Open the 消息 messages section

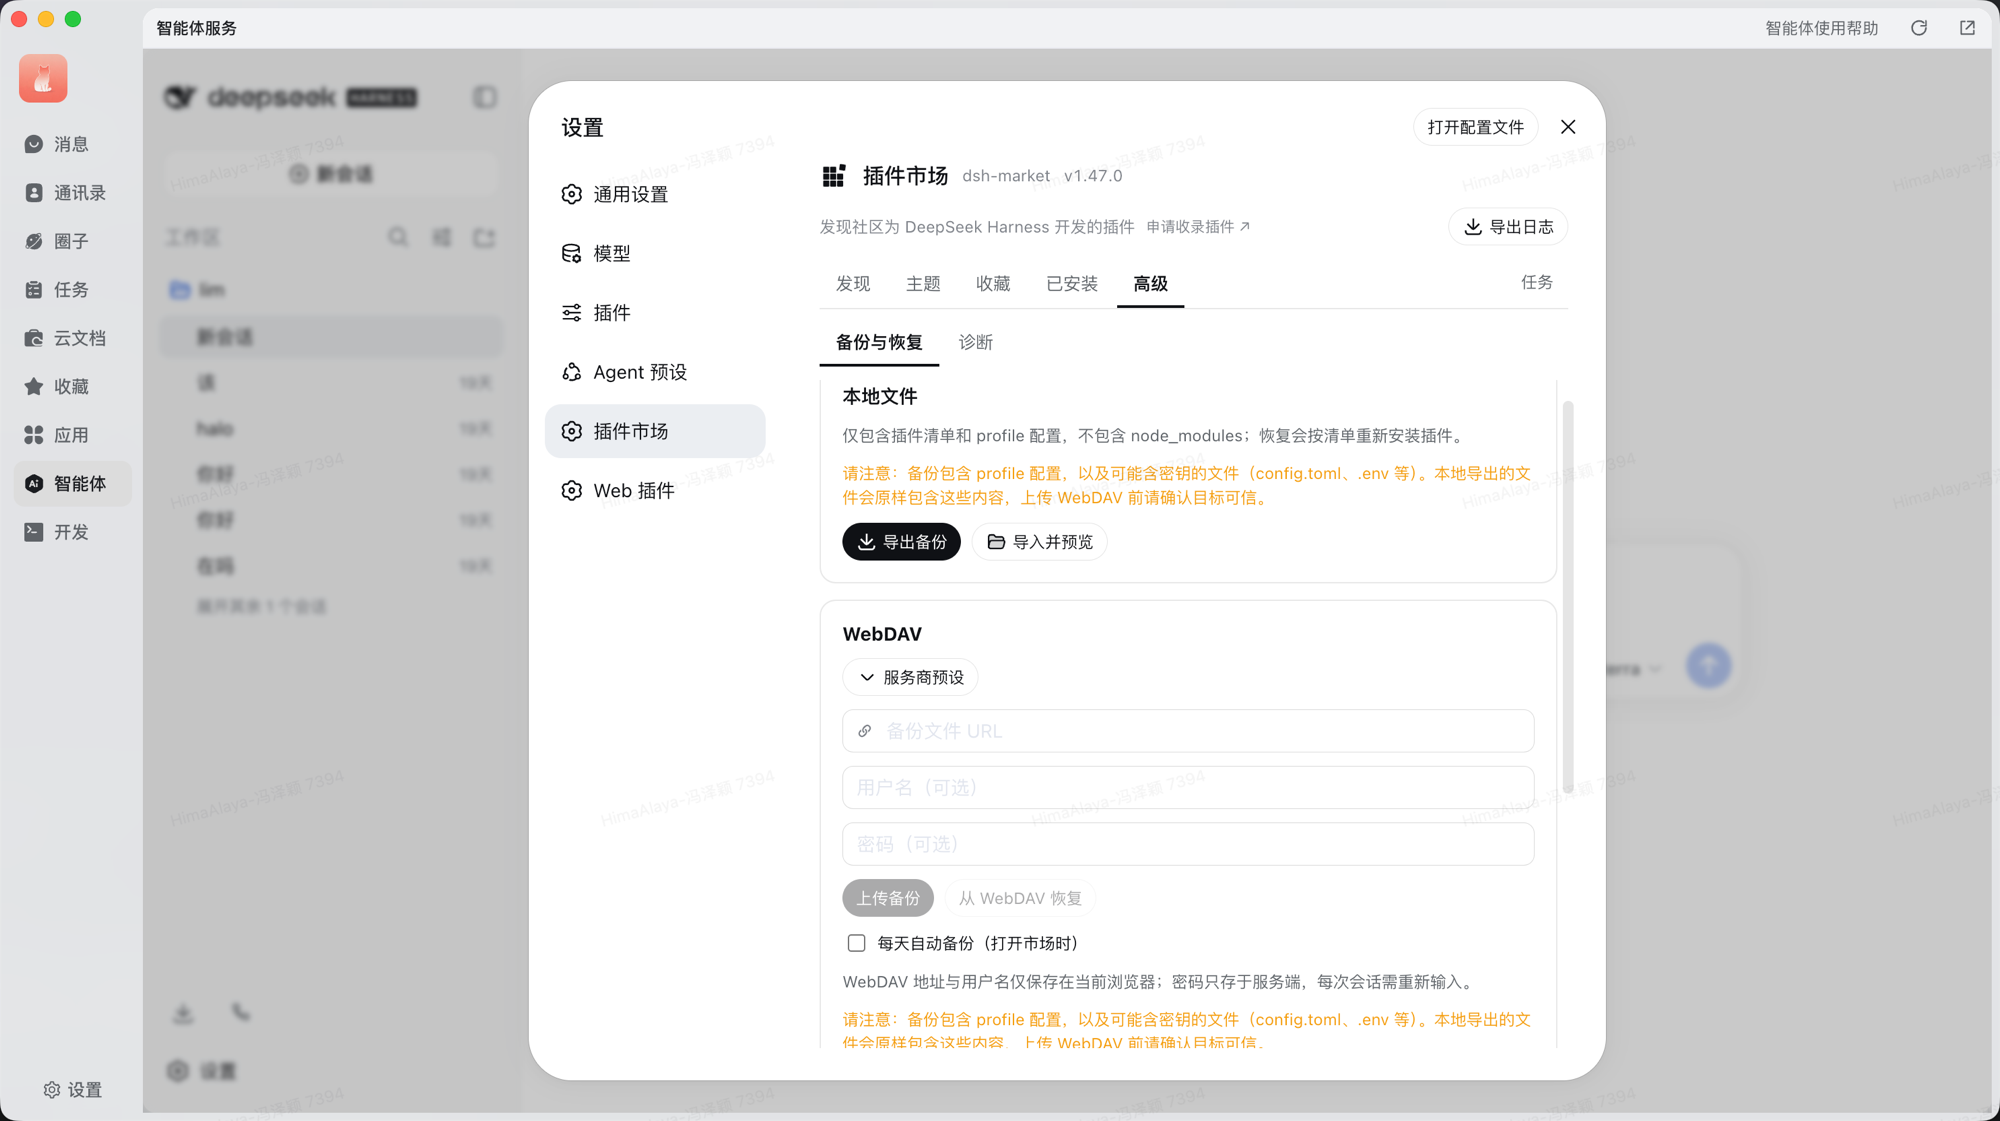tap(71, 144)
